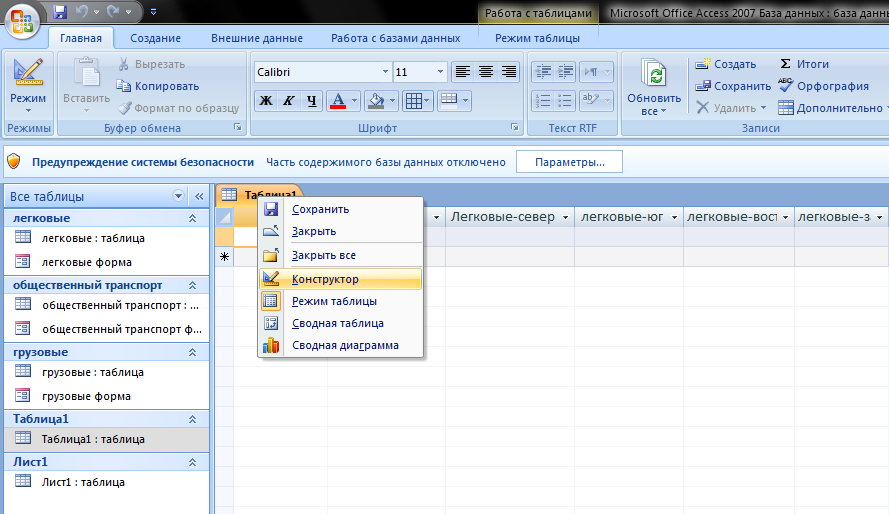
Task: Open Все таблицы navigation dropdown arrow
Action: 178,197
